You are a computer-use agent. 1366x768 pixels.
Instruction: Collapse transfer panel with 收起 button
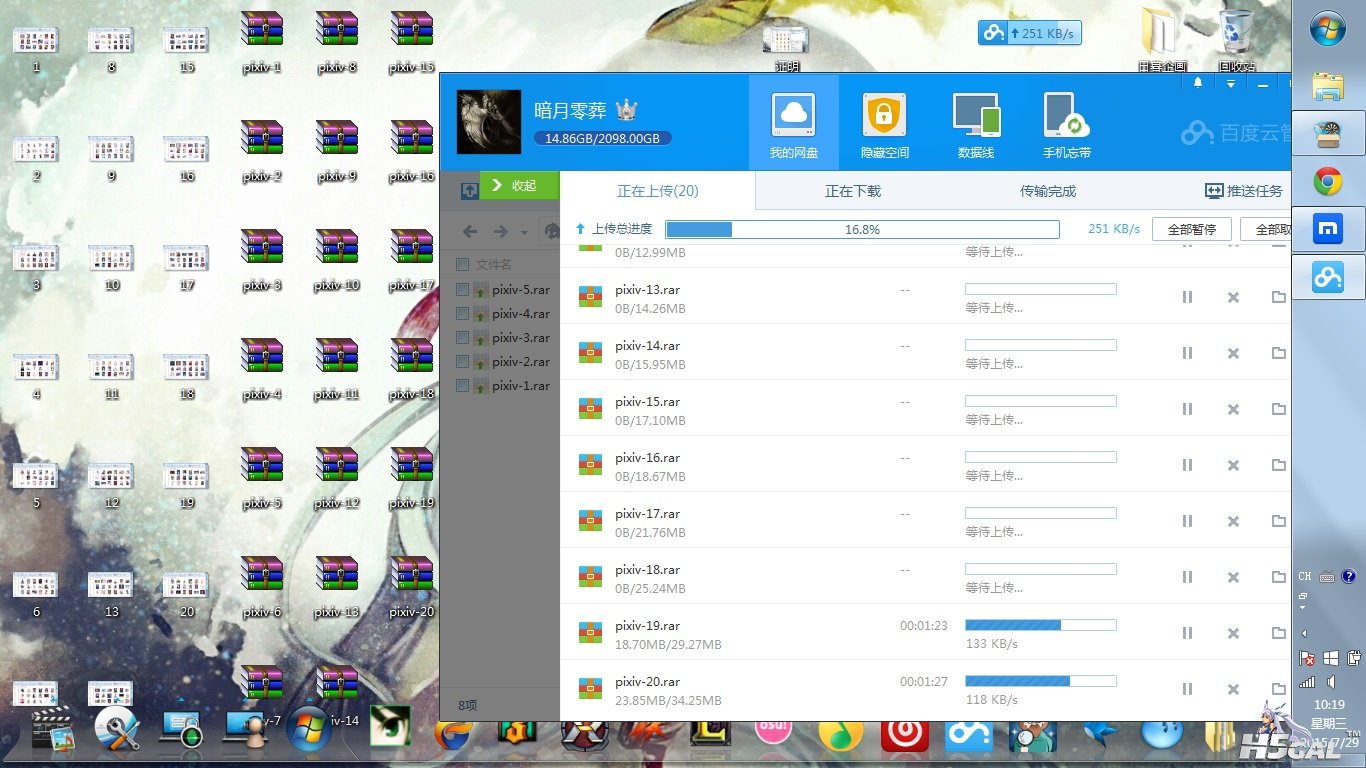click(514, 186)
